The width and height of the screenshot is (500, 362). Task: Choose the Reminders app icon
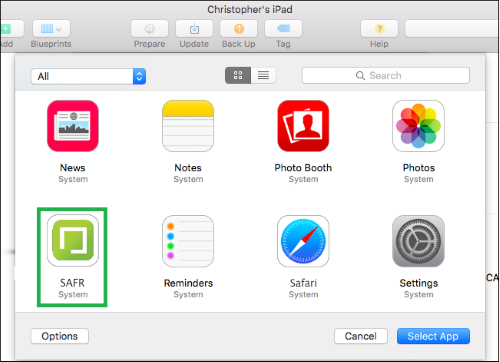coord(188,241)
